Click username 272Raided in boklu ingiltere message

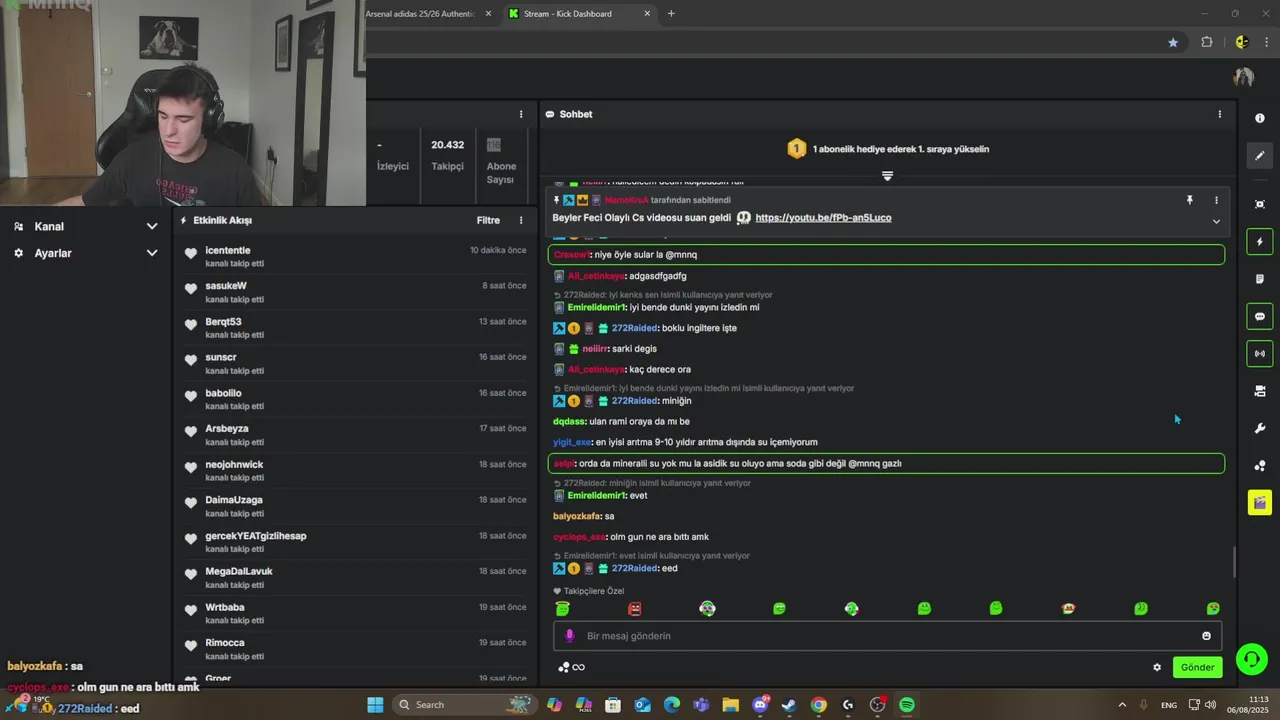(634, 328)
